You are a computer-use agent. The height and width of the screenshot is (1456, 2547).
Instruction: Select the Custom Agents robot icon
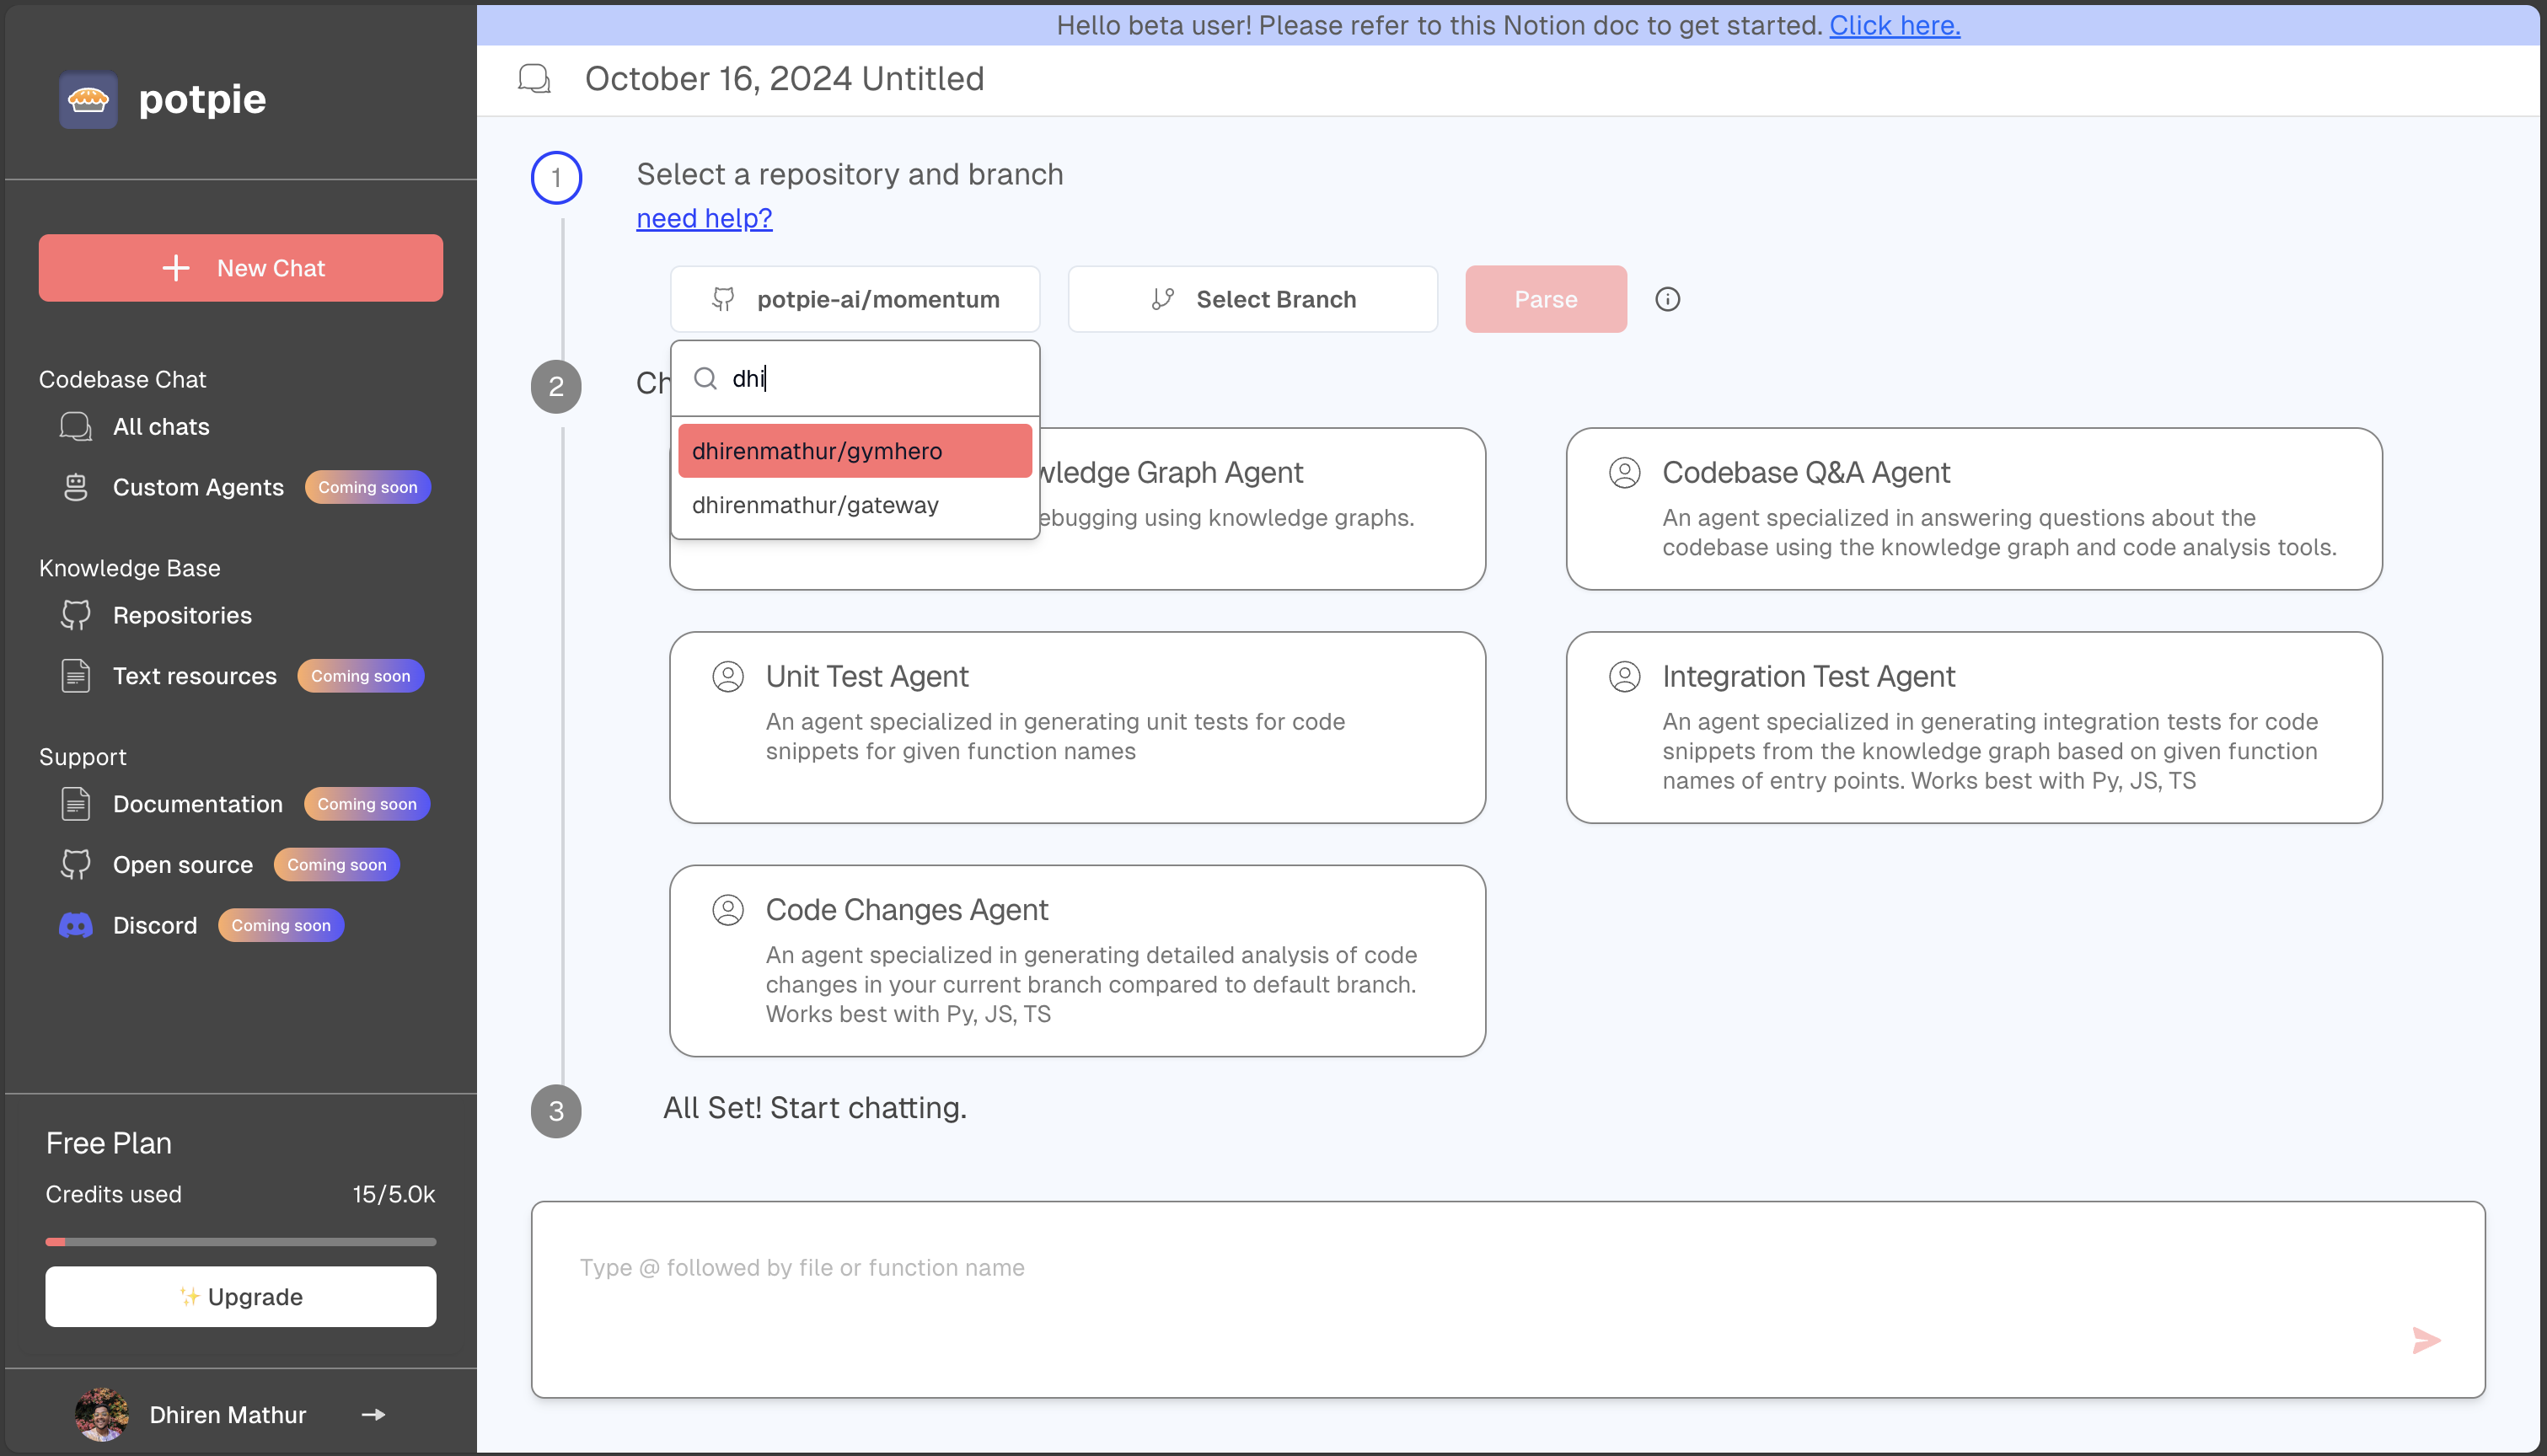75,487
